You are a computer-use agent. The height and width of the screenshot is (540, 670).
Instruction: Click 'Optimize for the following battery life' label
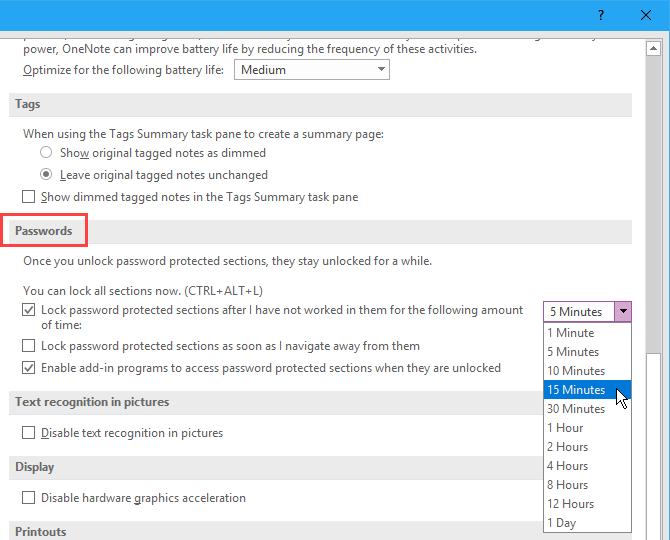[x=123, y=70]
